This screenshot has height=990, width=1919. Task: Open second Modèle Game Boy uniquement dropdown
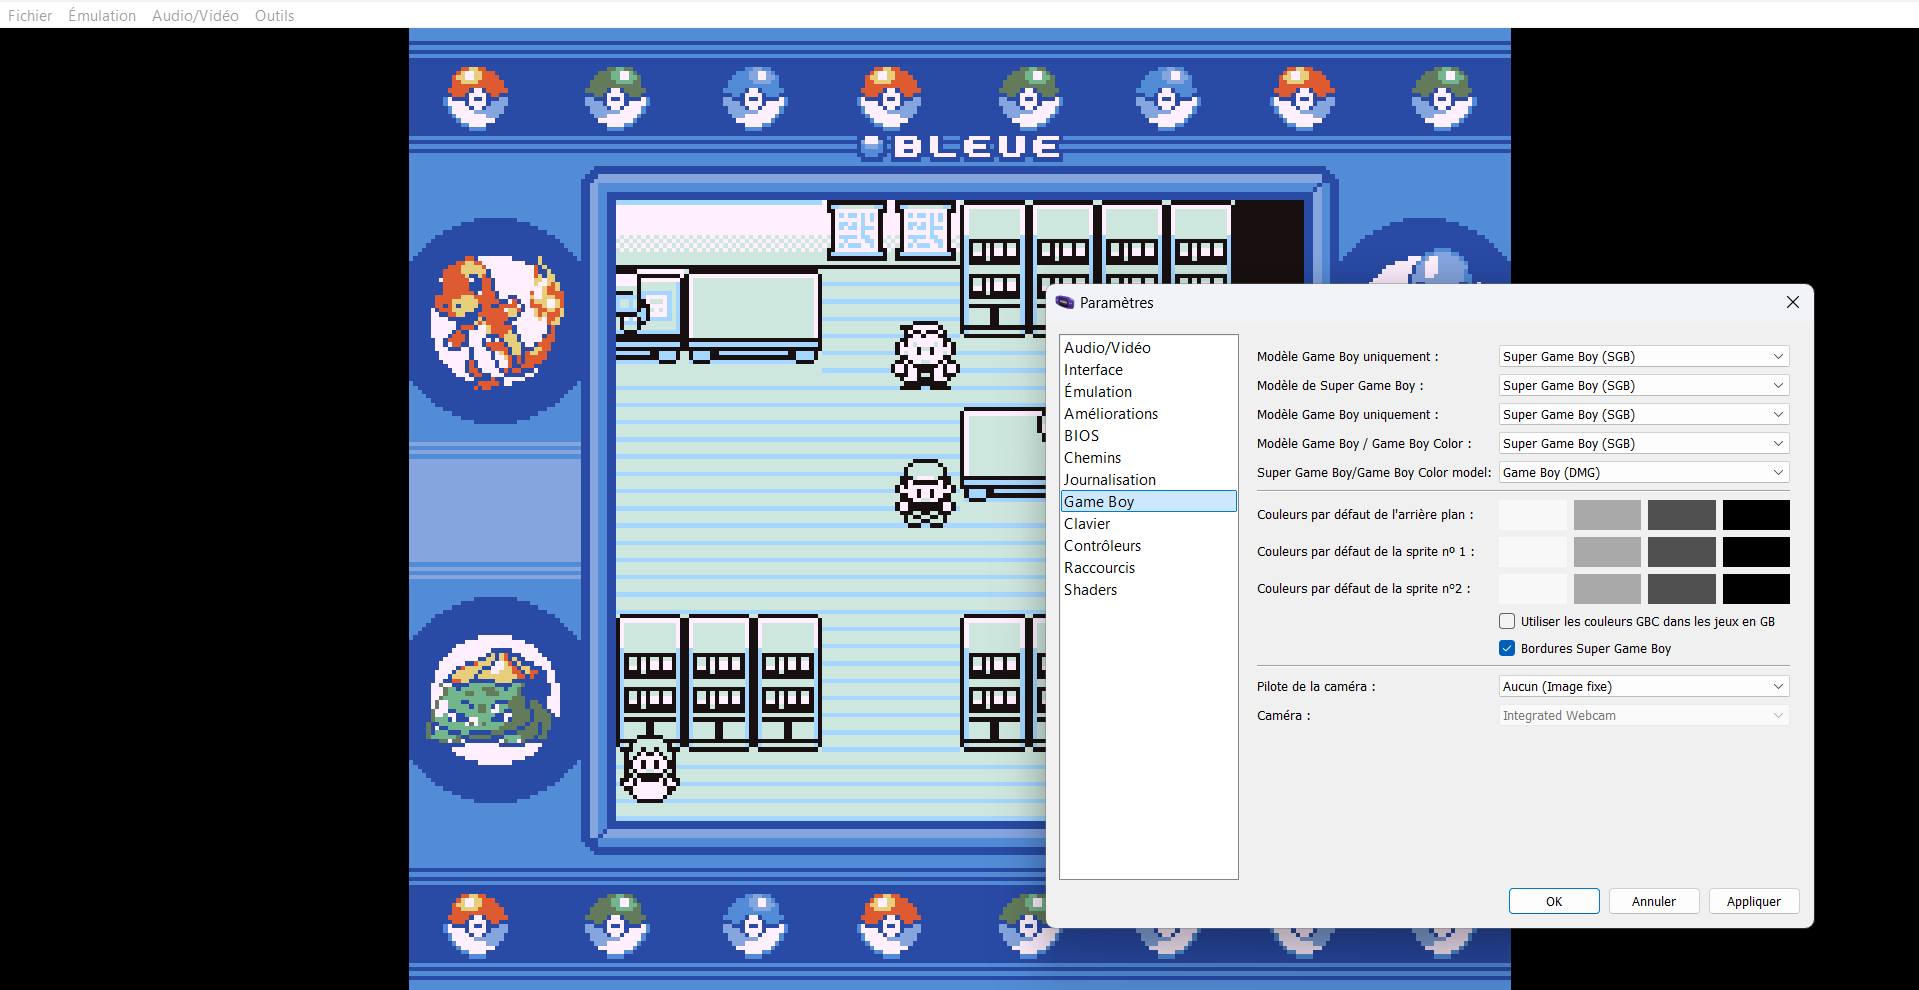pyautogui.click(x=1643, y=414)
